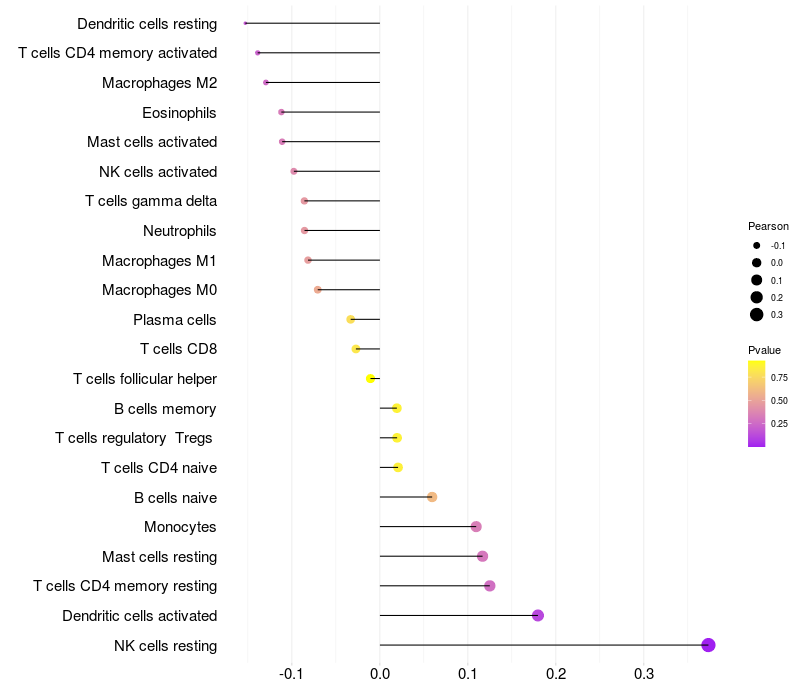Click the Neutrophils data point
The width and height of the screenshot is (800, 700).
[305, 231]
